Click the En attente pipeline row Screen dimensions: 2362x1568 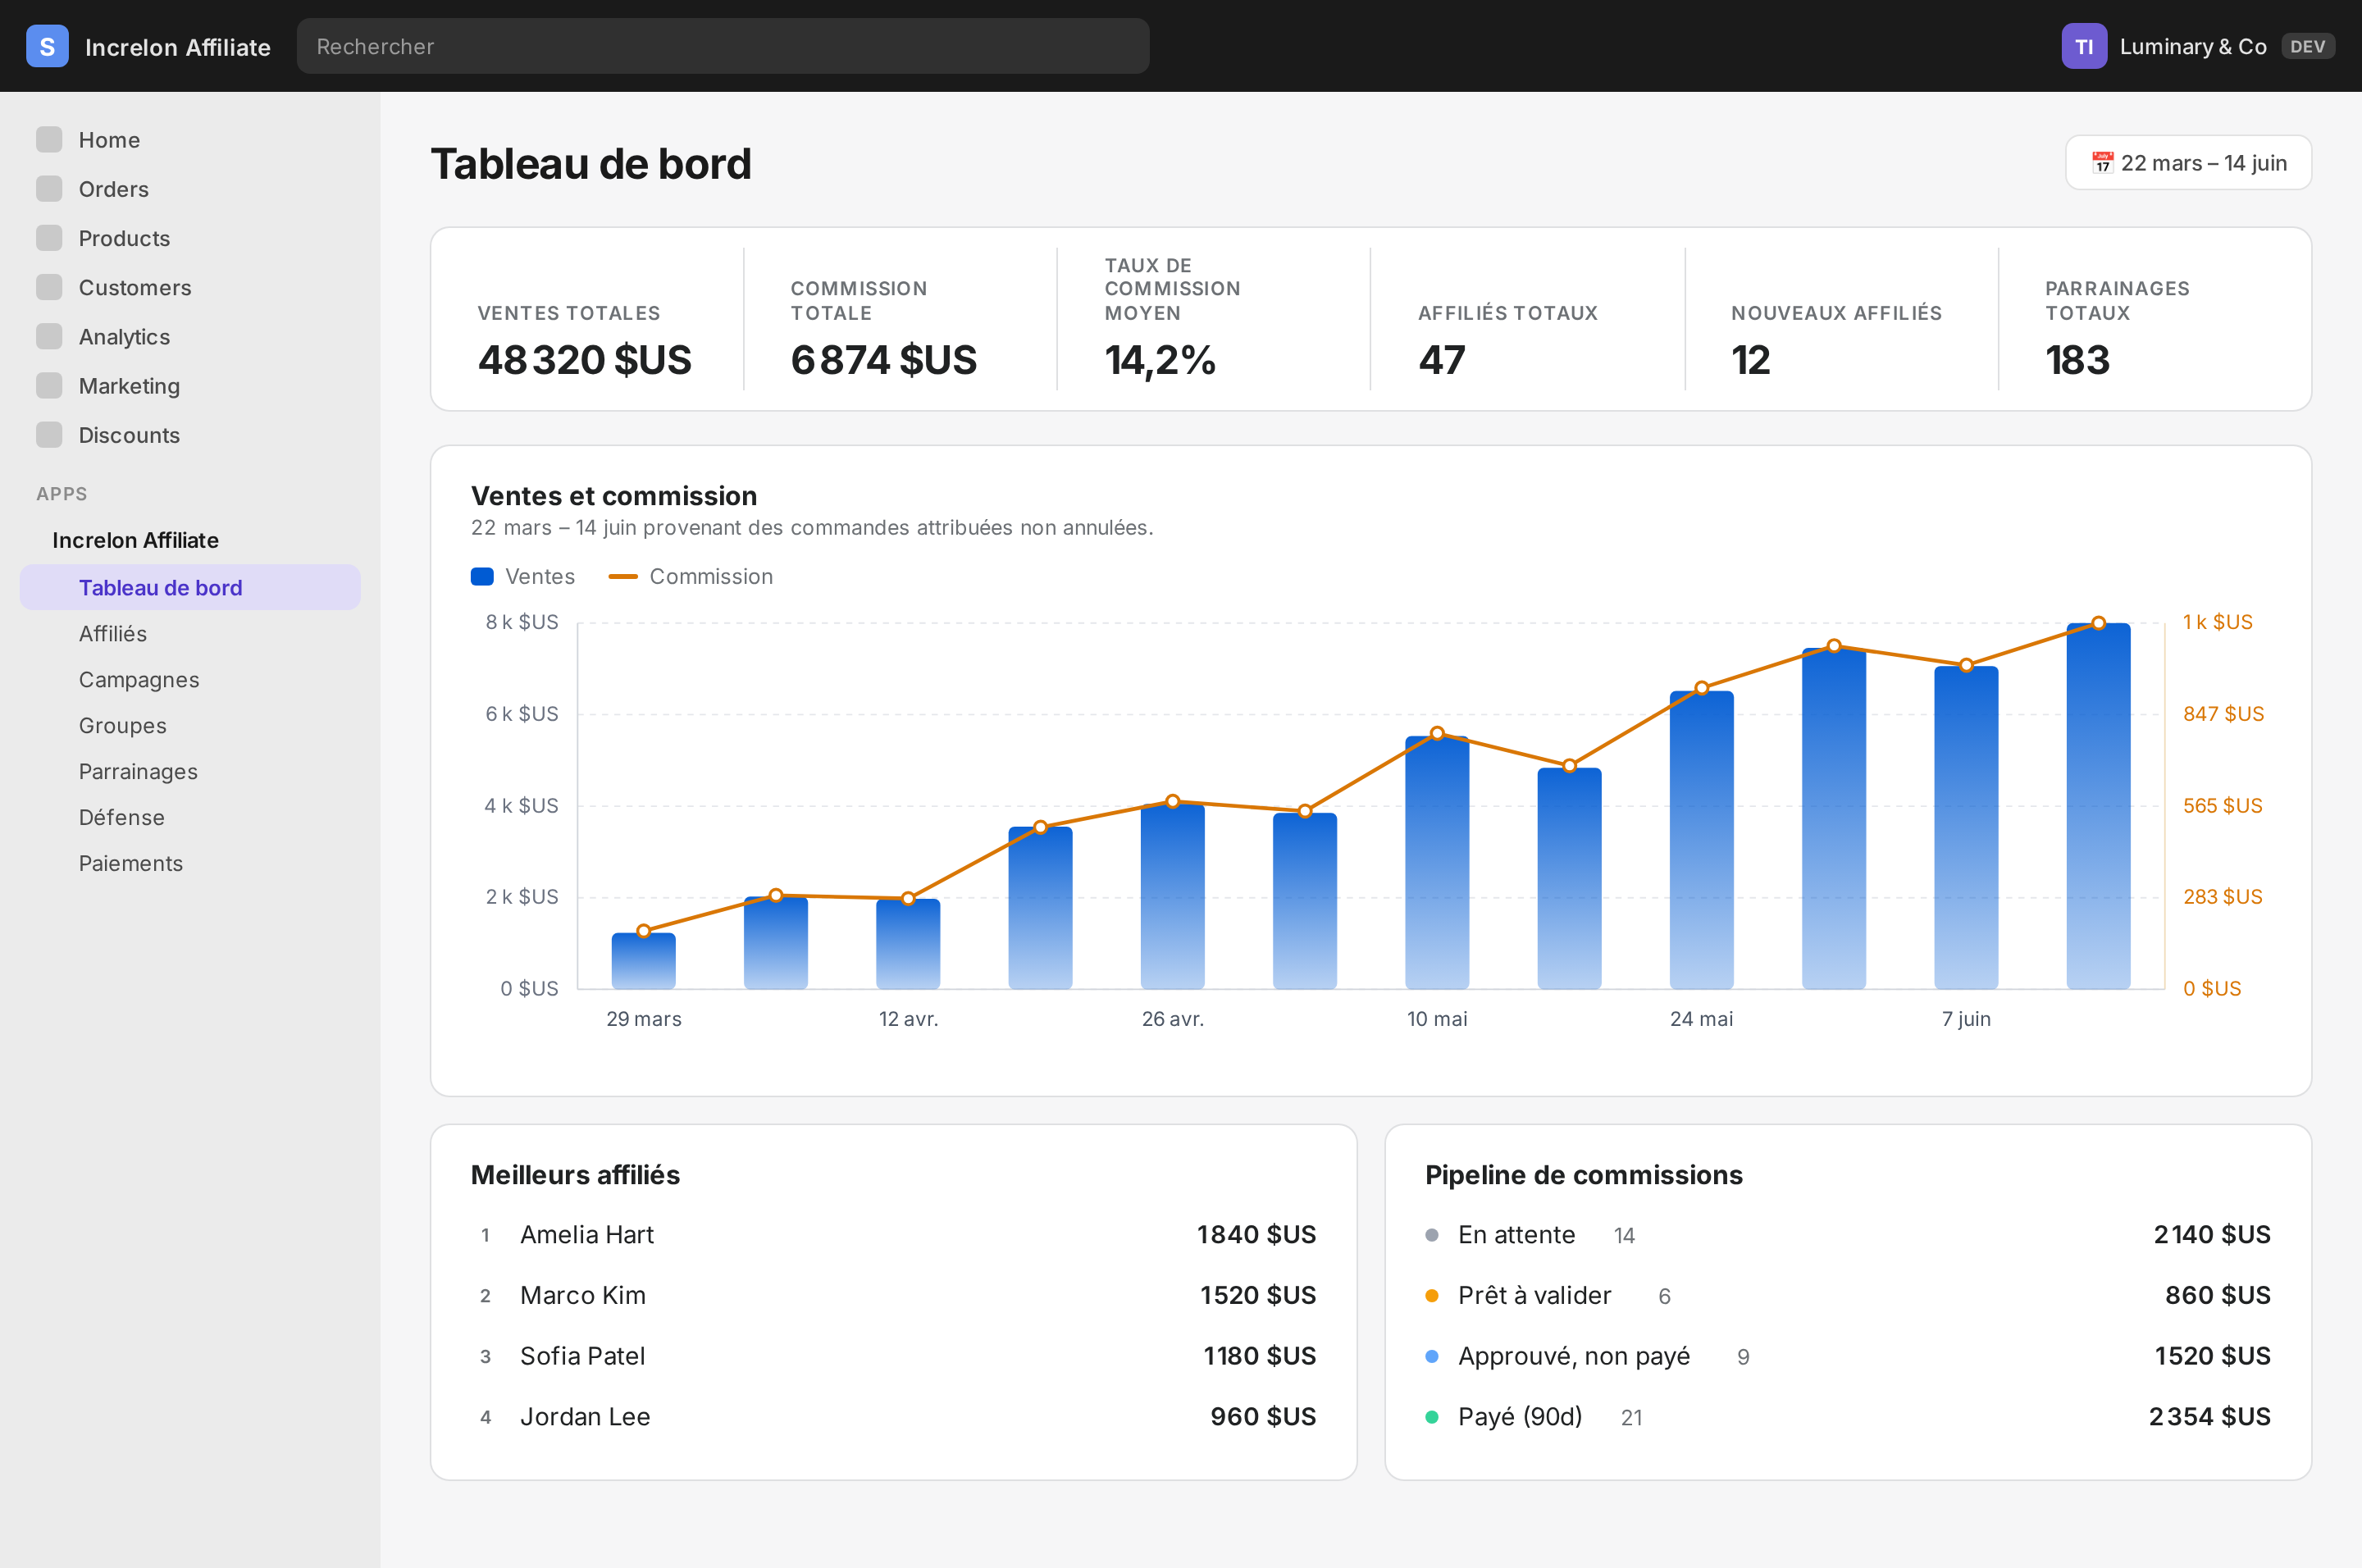coord(1848,1235)
